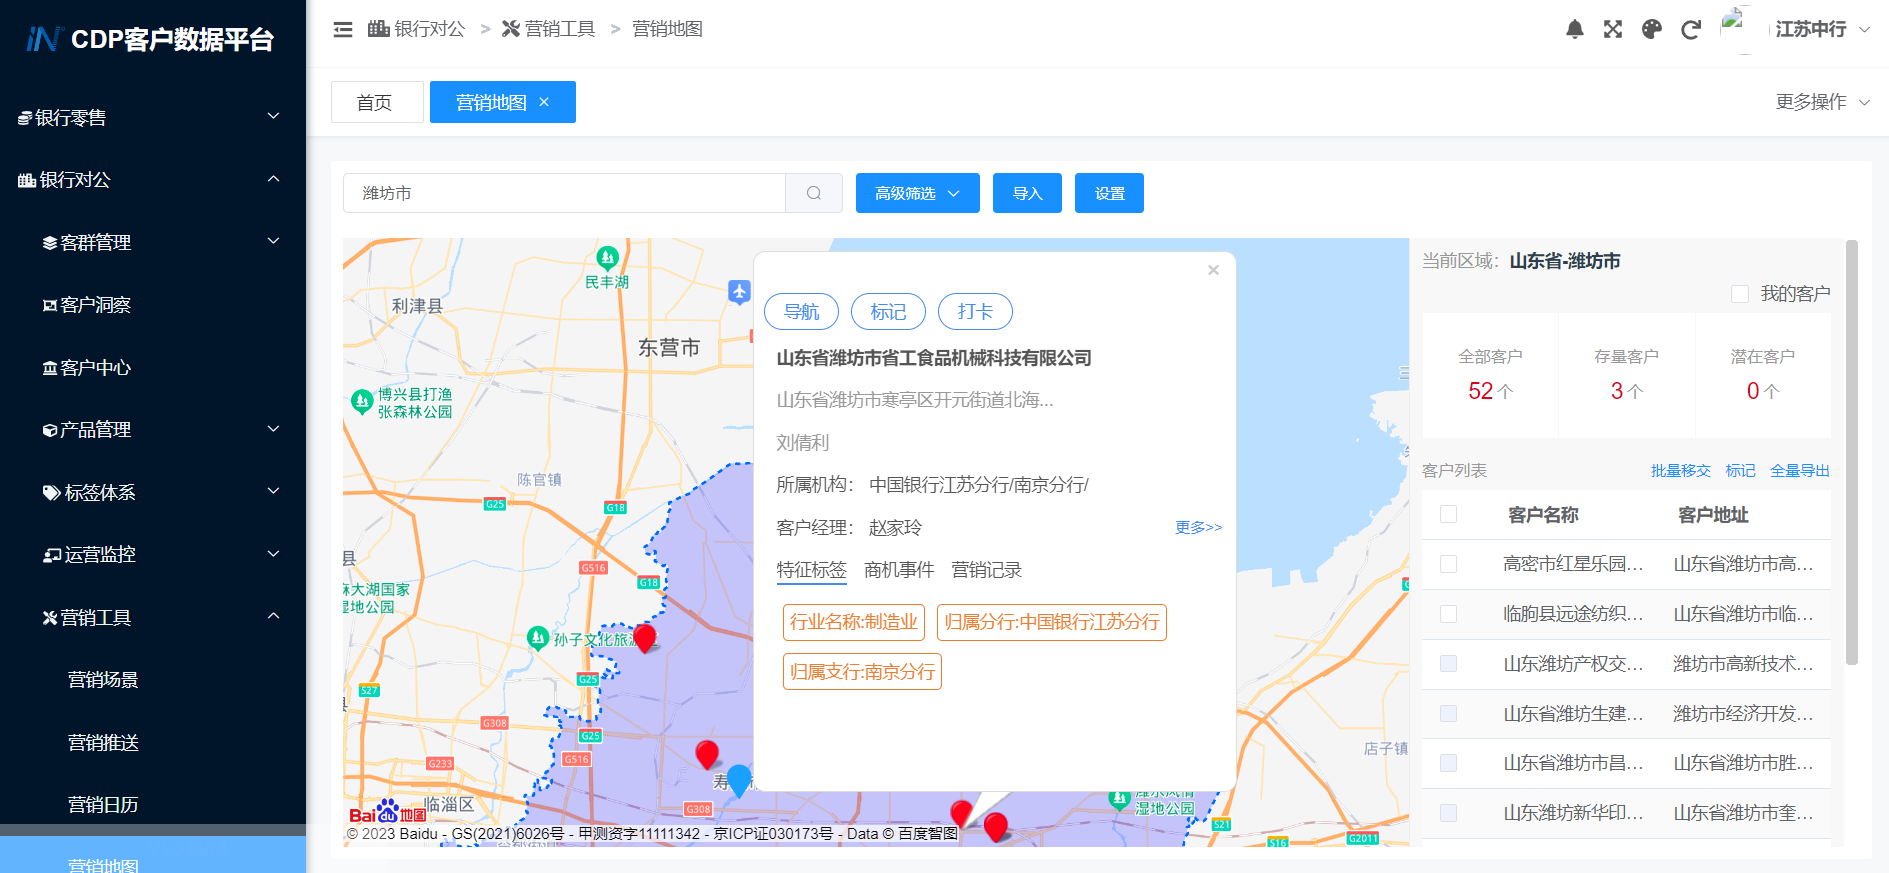1889x873 pixels.
Task: Click the 标记 button in popup
Action: click(x=888, y=311)
